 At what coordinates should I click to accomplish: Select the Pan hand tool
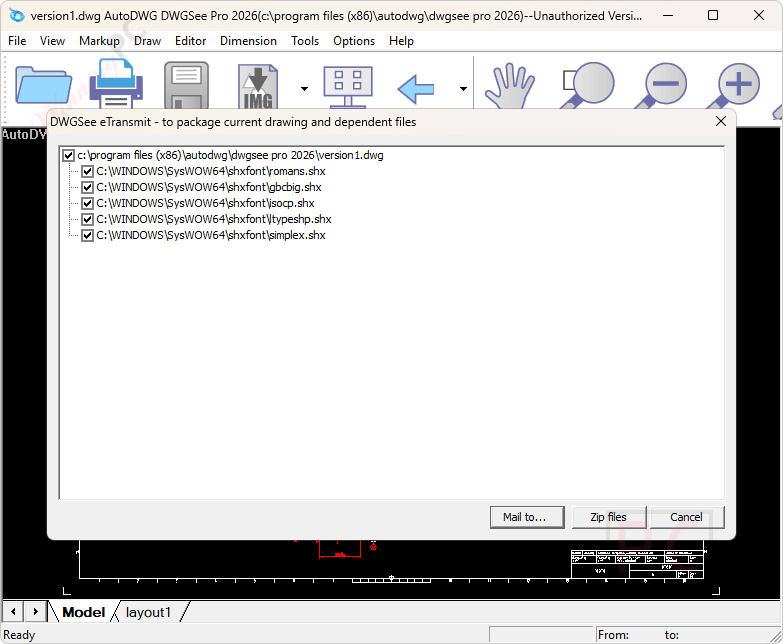coord(510,86)
